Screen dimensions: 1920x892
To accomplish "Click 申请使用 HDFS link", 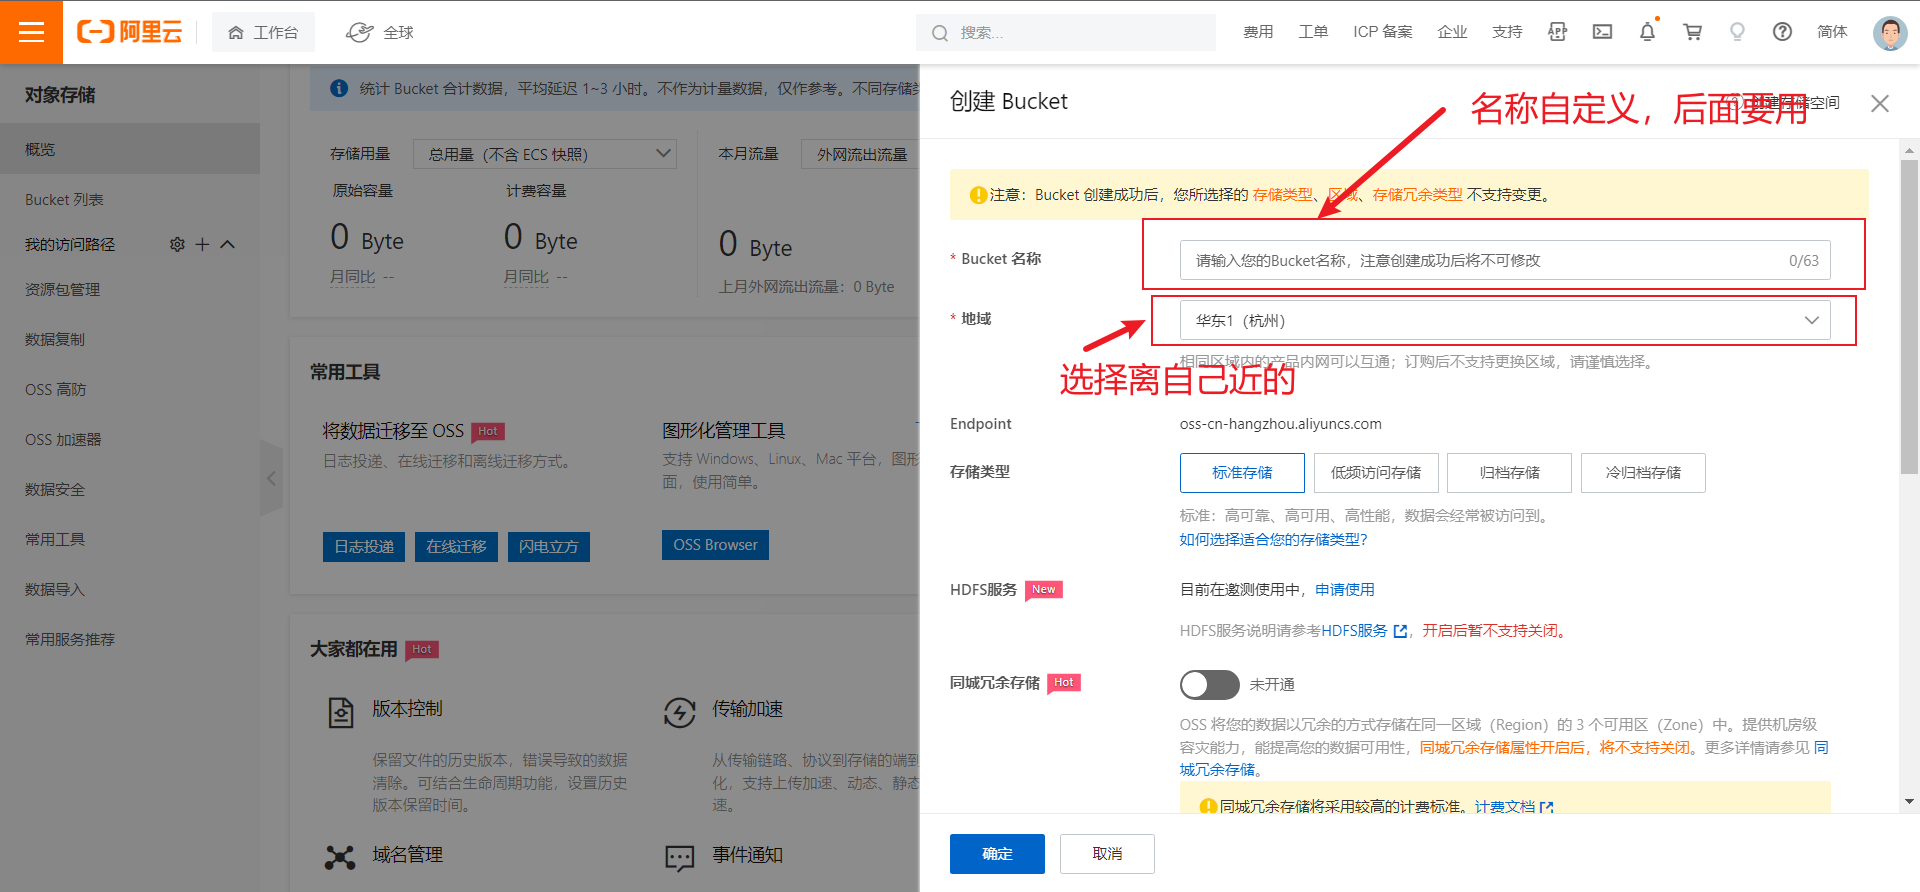I will 1344,590.
